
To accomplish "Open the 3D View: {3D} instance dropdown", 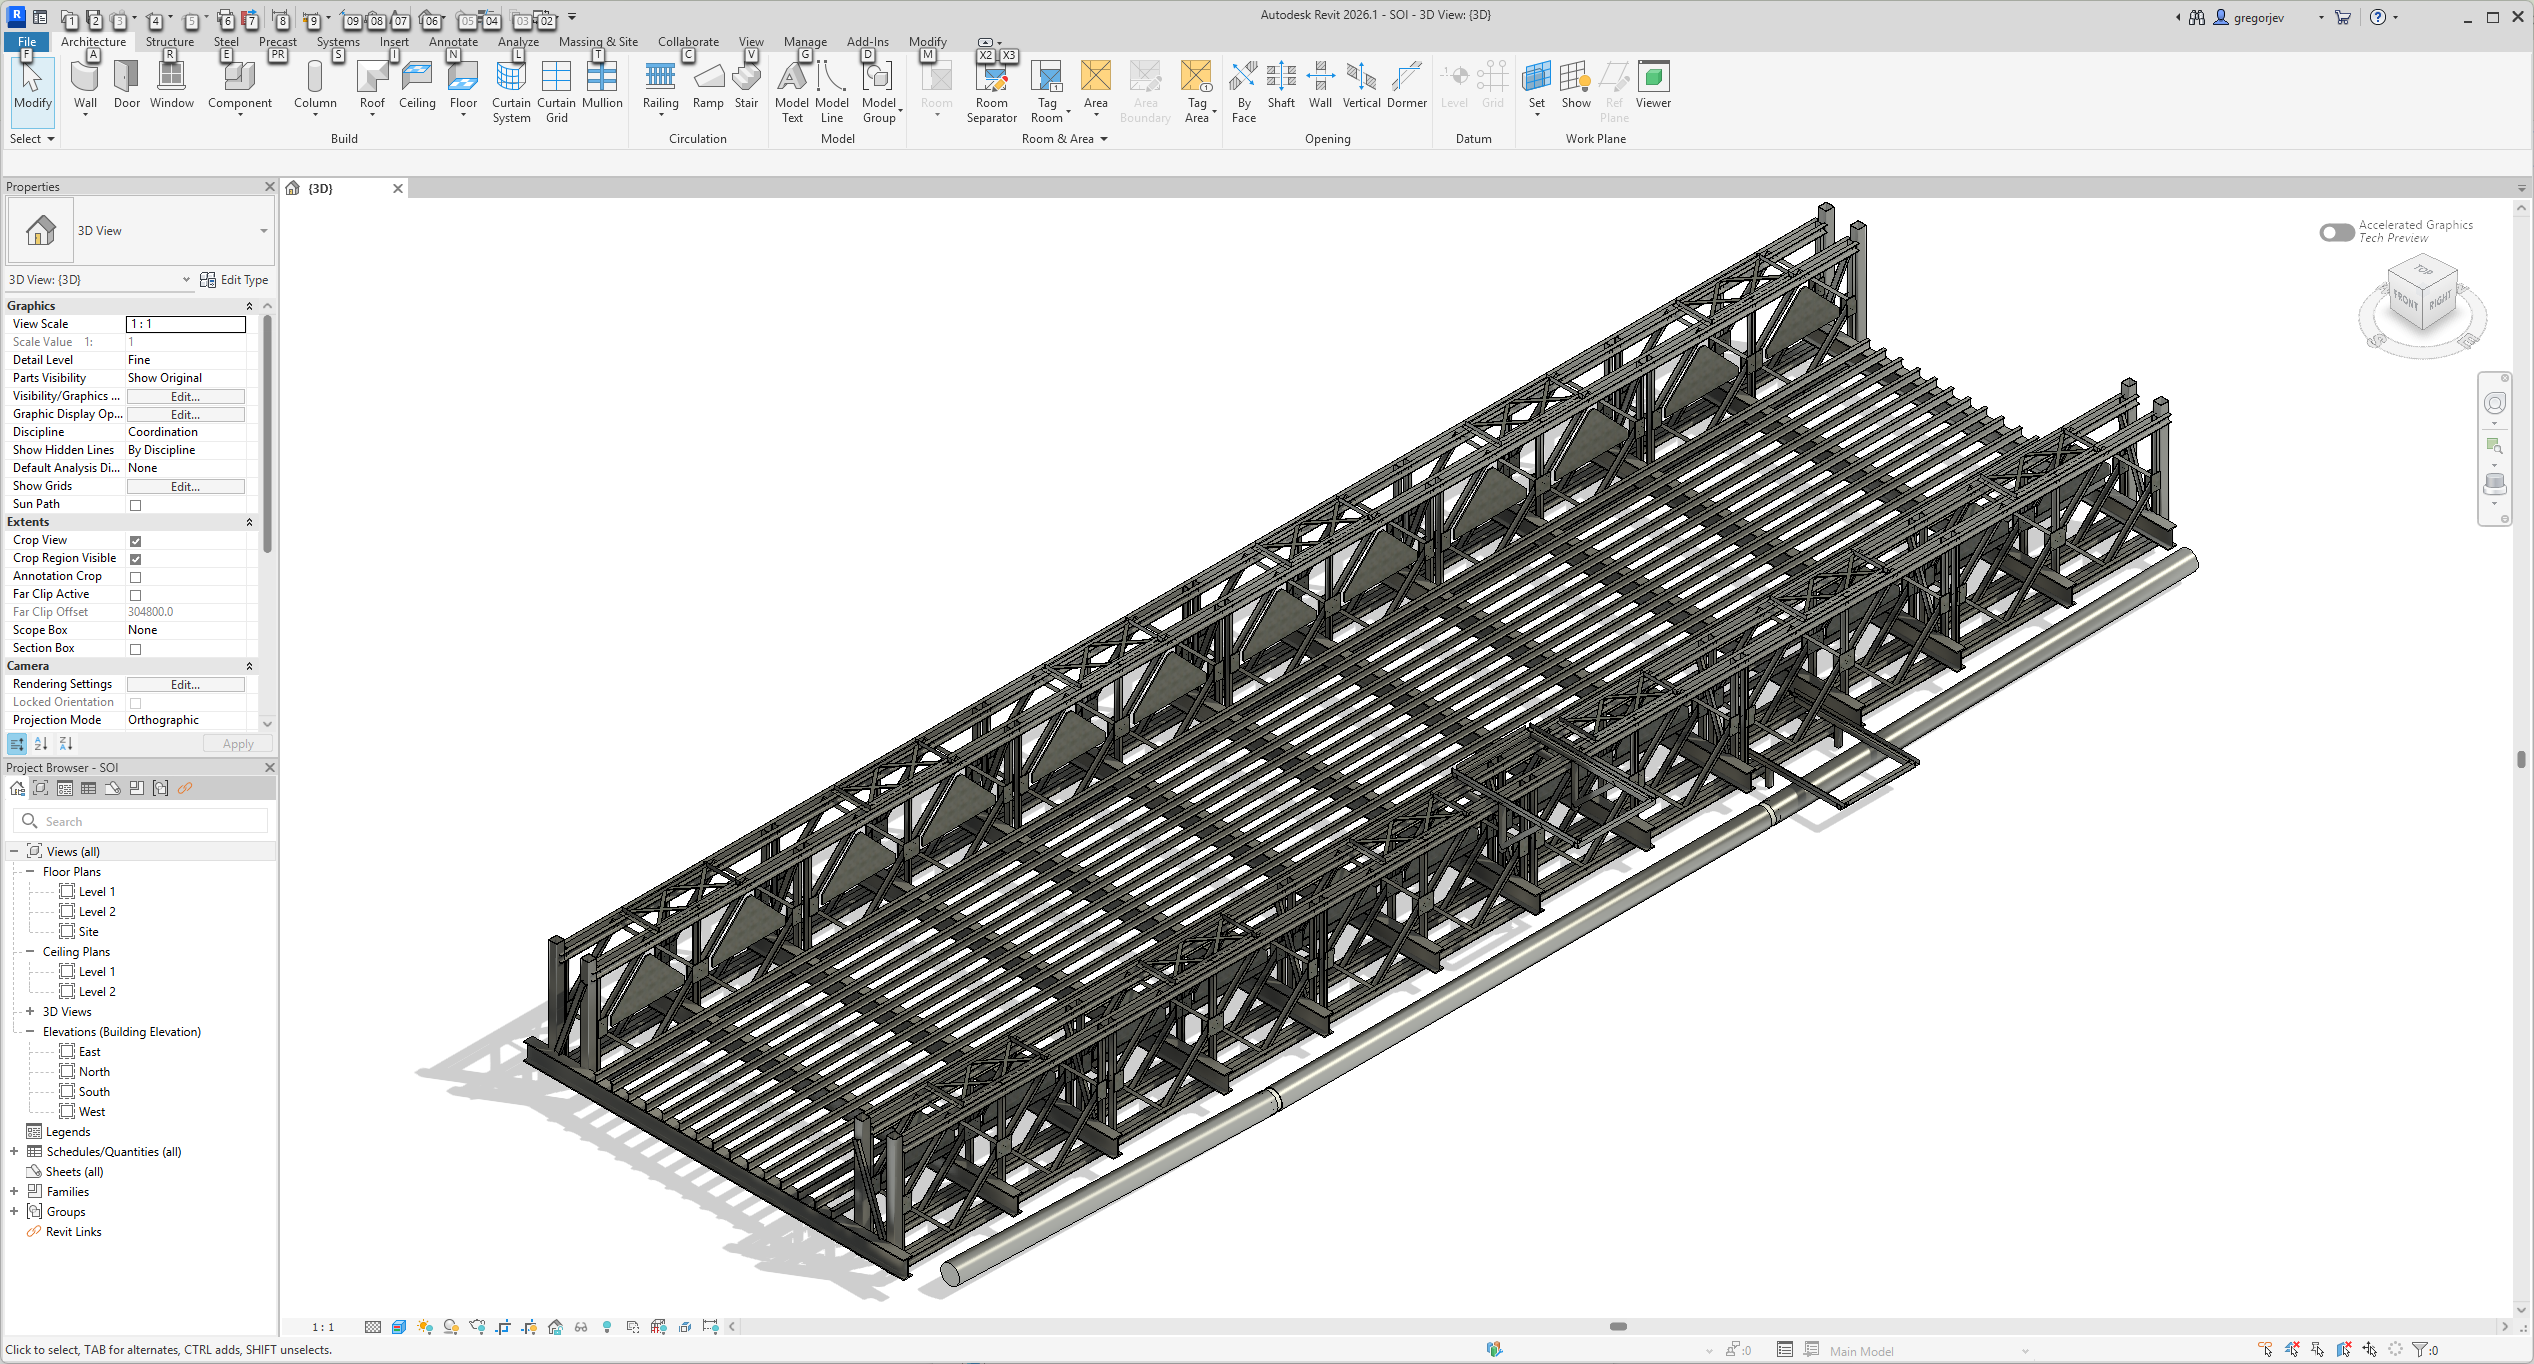I will click(186, 280).
